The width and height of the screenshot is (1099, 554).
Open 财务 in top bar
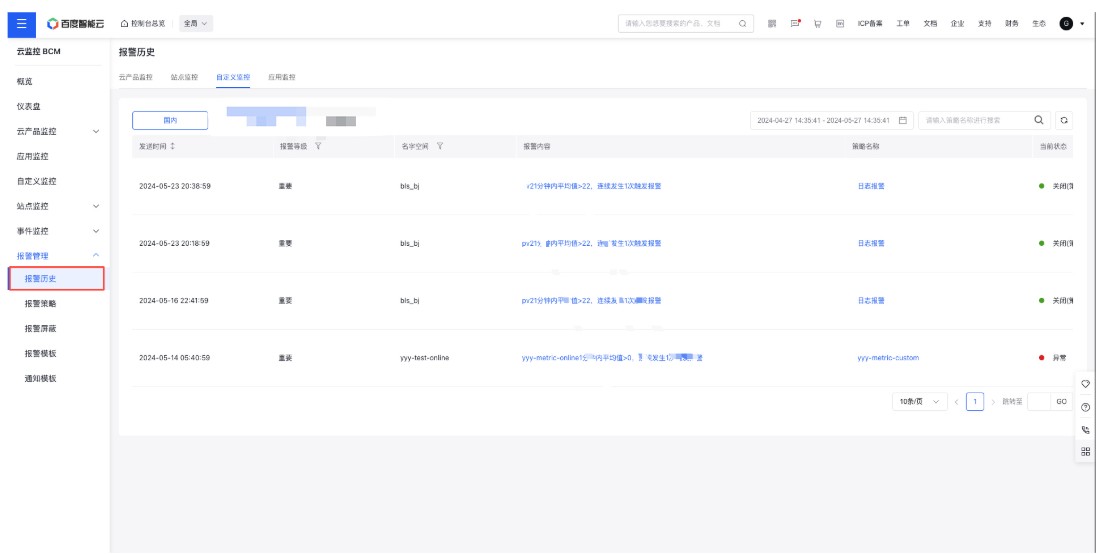(x=1011, y=23)
